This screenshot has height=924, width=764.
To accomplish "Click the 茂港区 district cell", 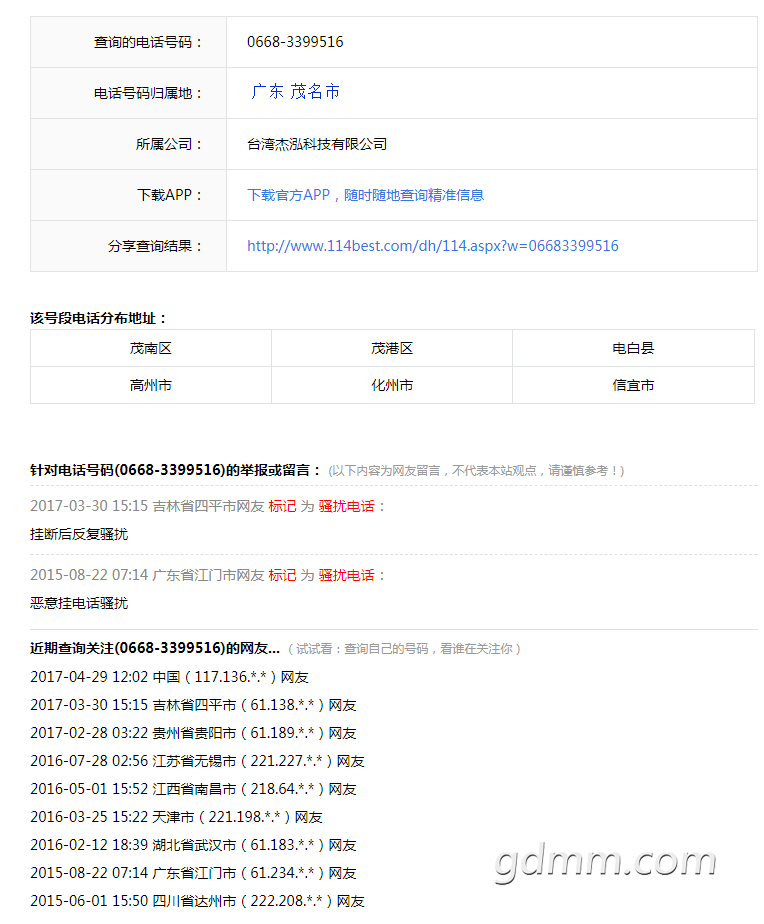I will coord(392,348).
